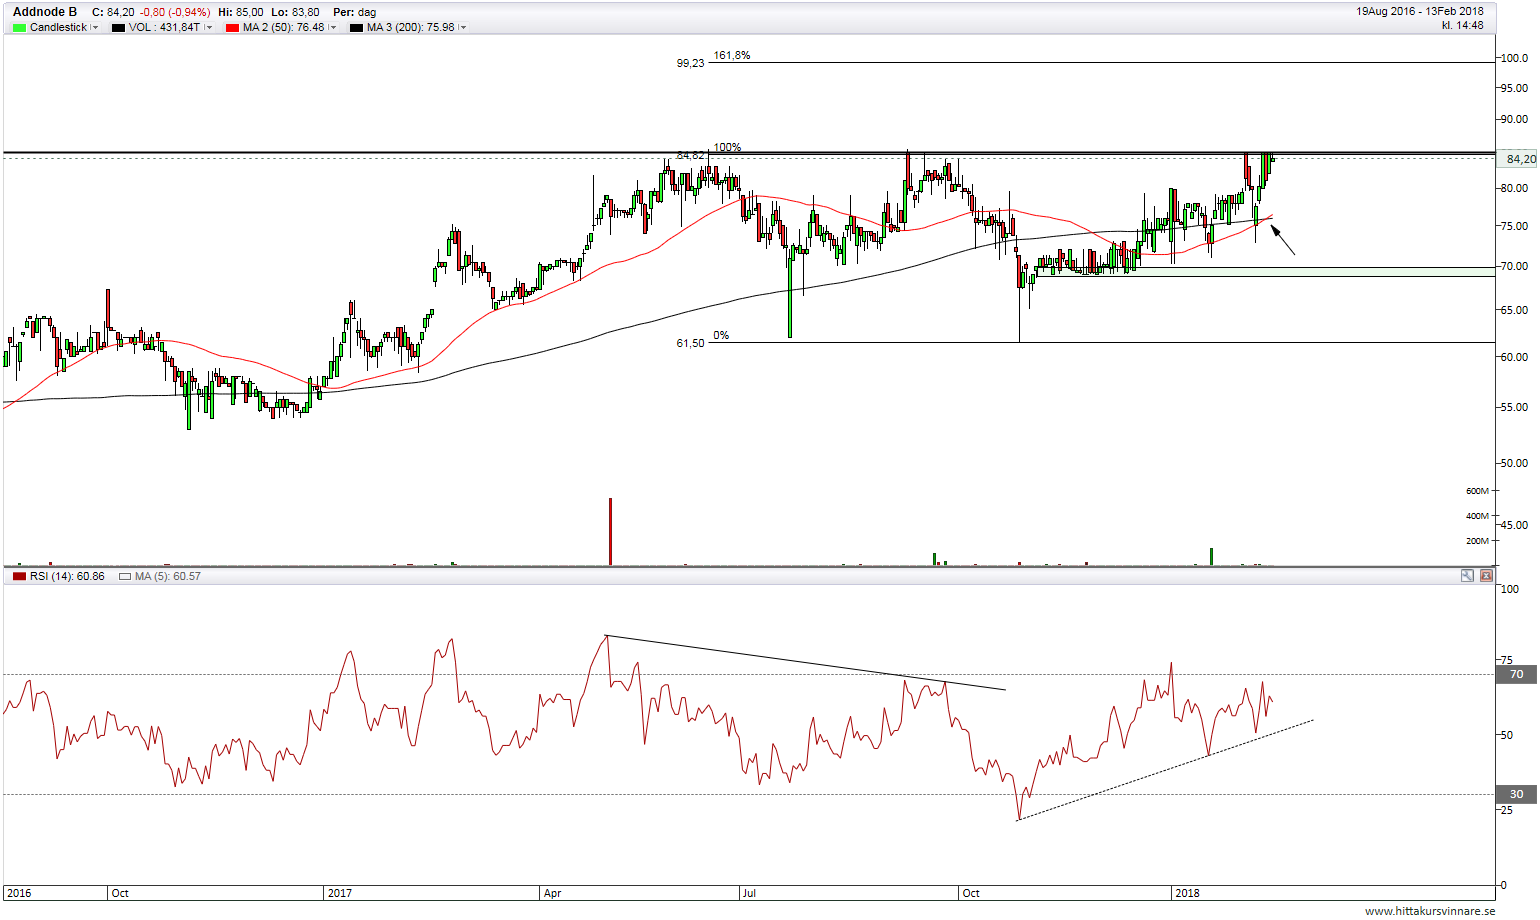Click the RSI 30 oversold level label
Image resolution: width=1540 pixels, height=920 pixels.
[x=1516, y=795]
